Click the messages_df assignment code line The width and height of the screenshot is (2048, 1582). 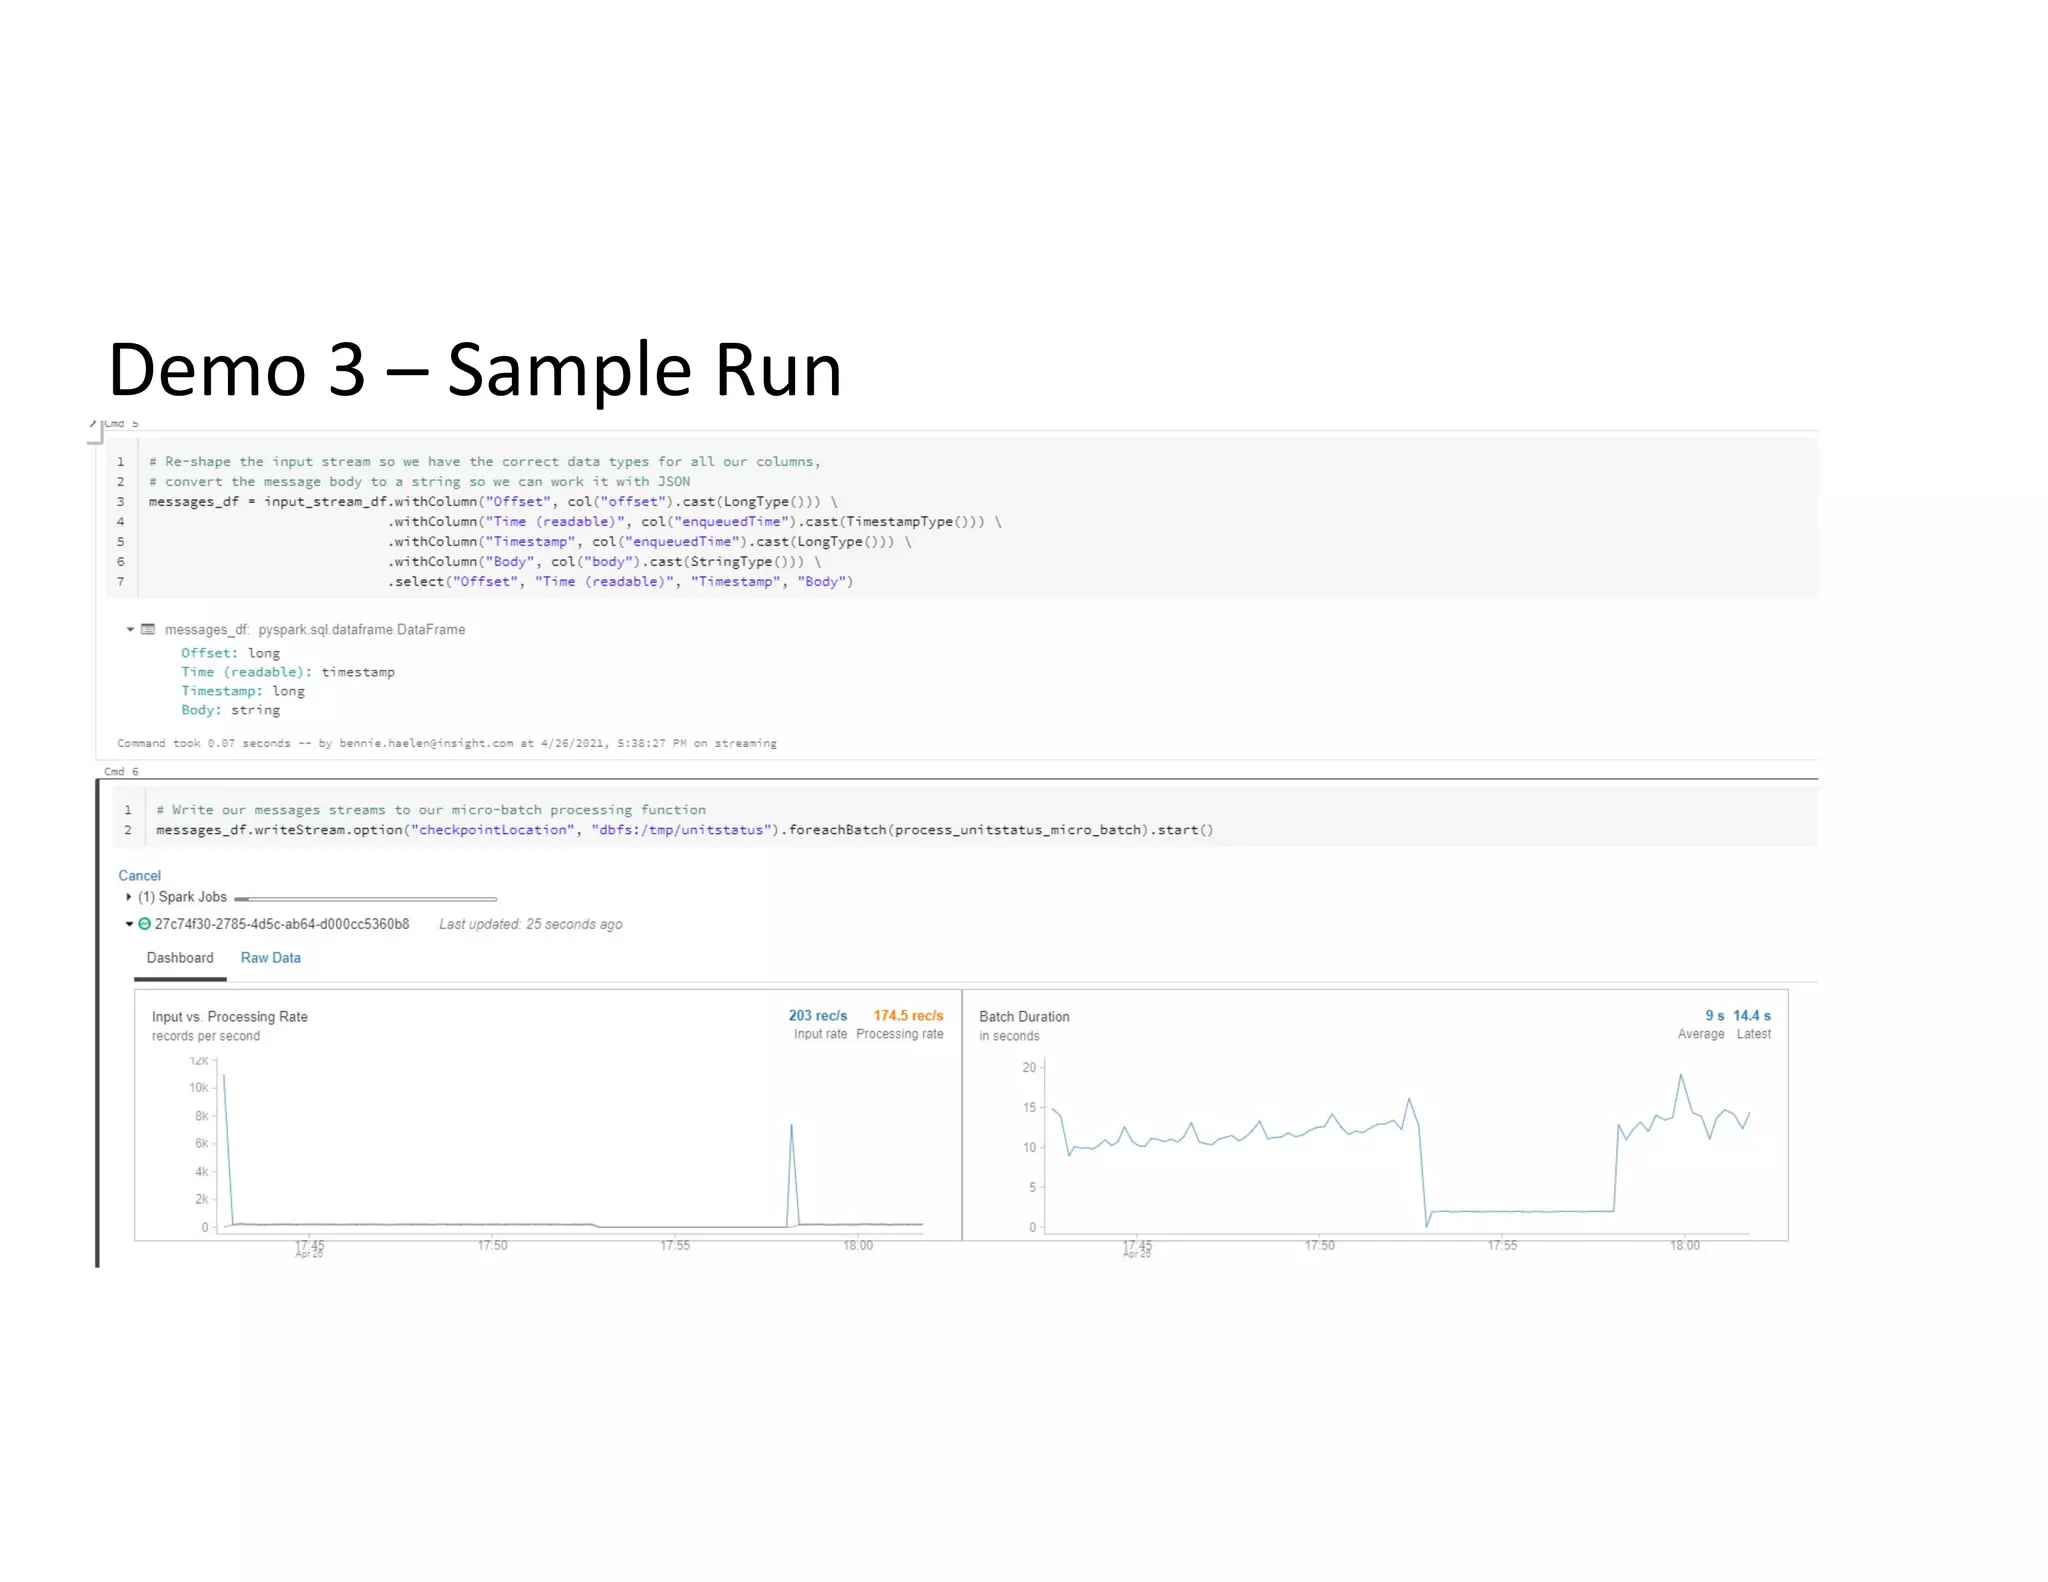(493, 502)
